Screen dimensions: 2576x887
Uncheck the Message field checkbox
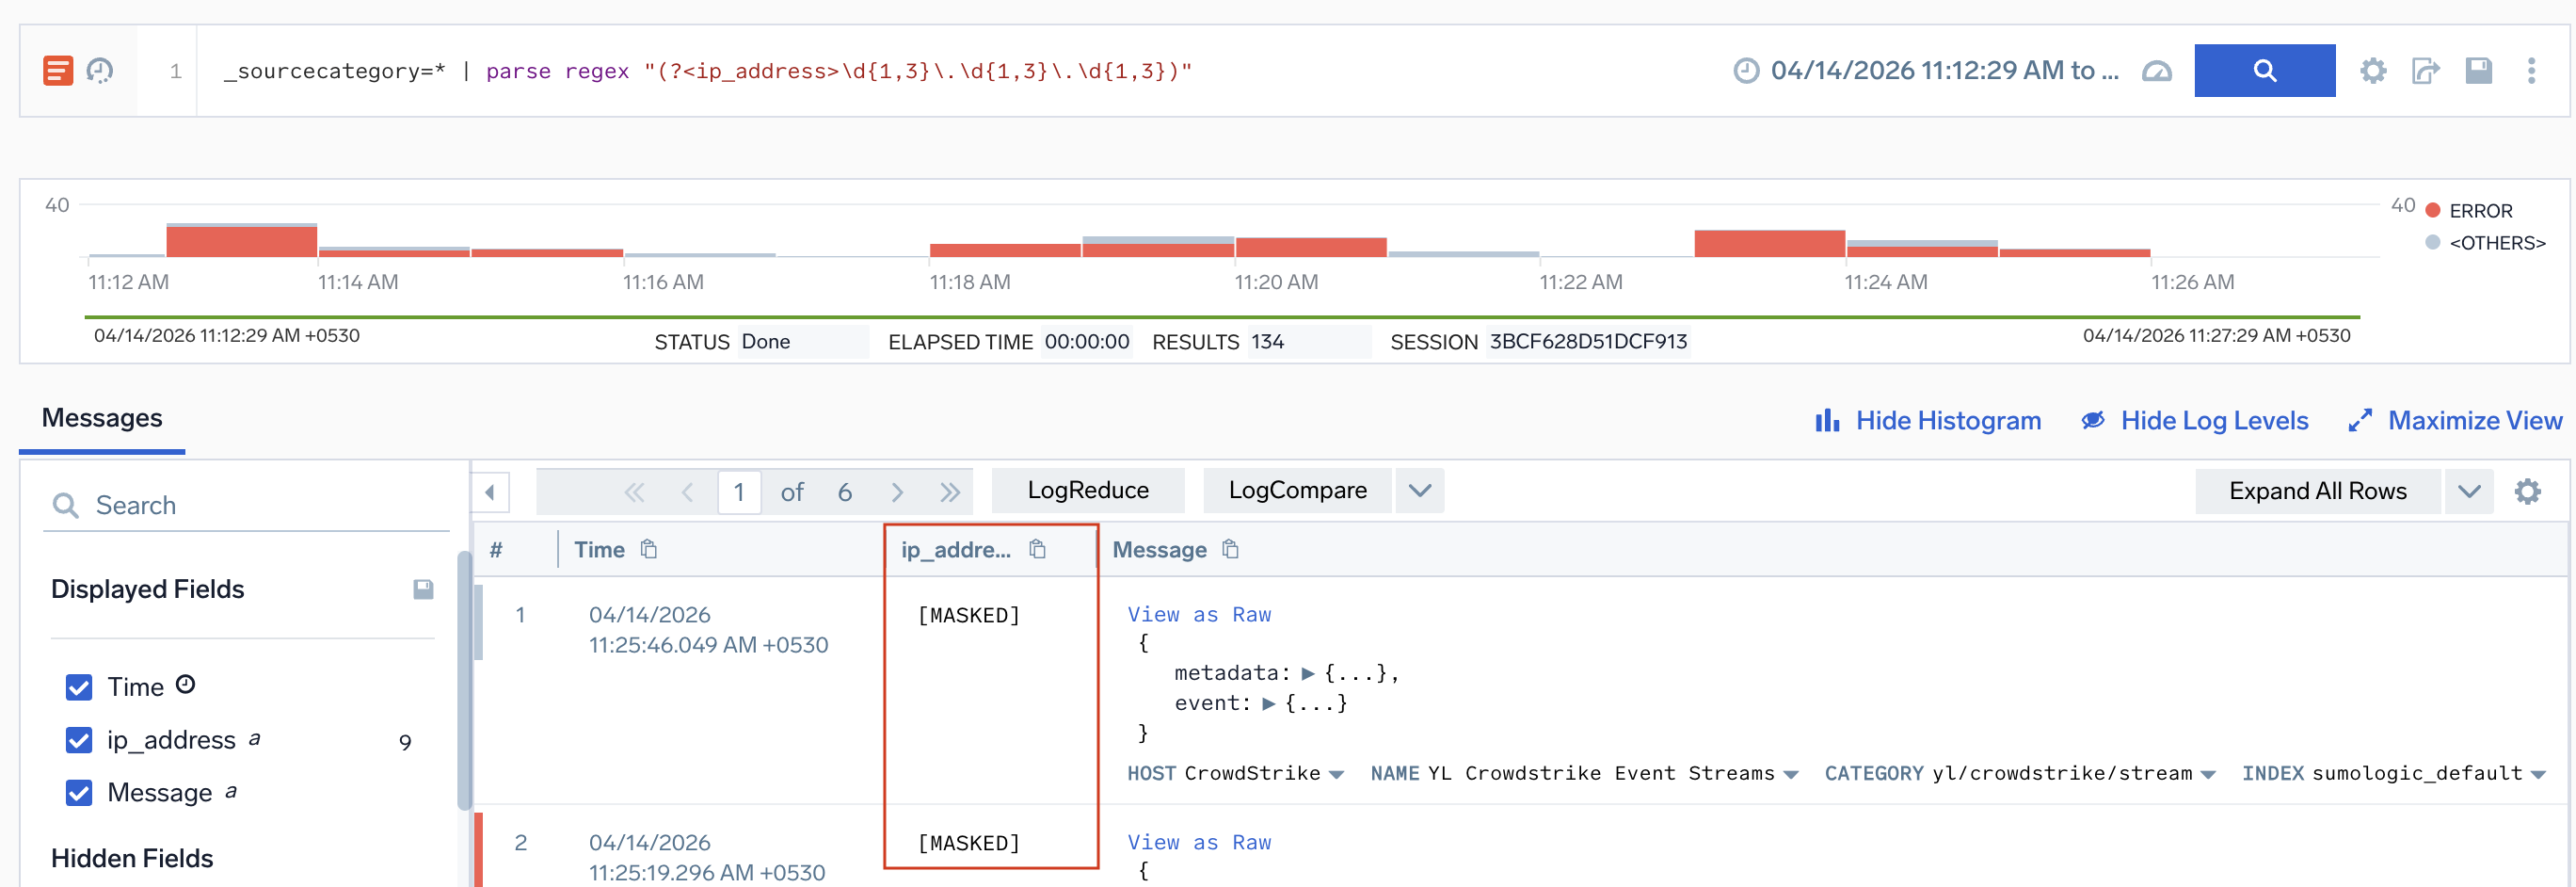(79, 793)
